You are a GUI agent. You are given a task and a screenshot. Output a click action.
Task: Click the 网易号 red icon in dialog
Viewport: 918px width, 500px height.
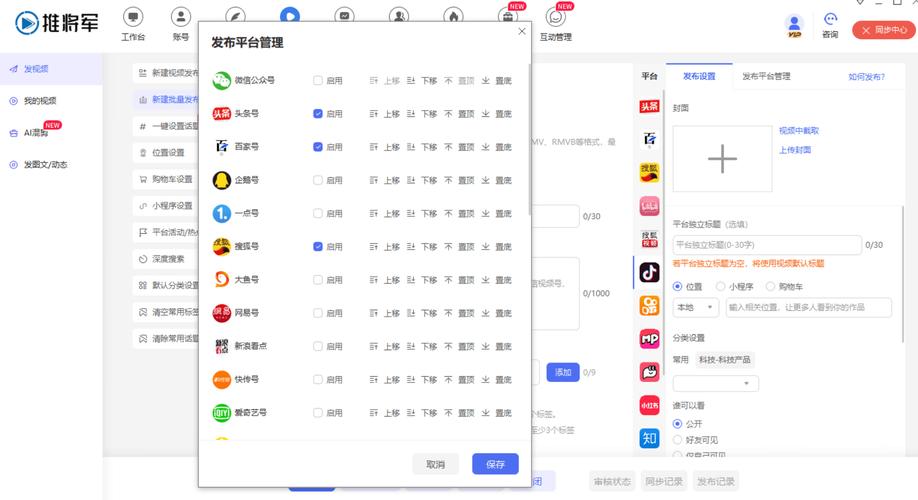221,313
